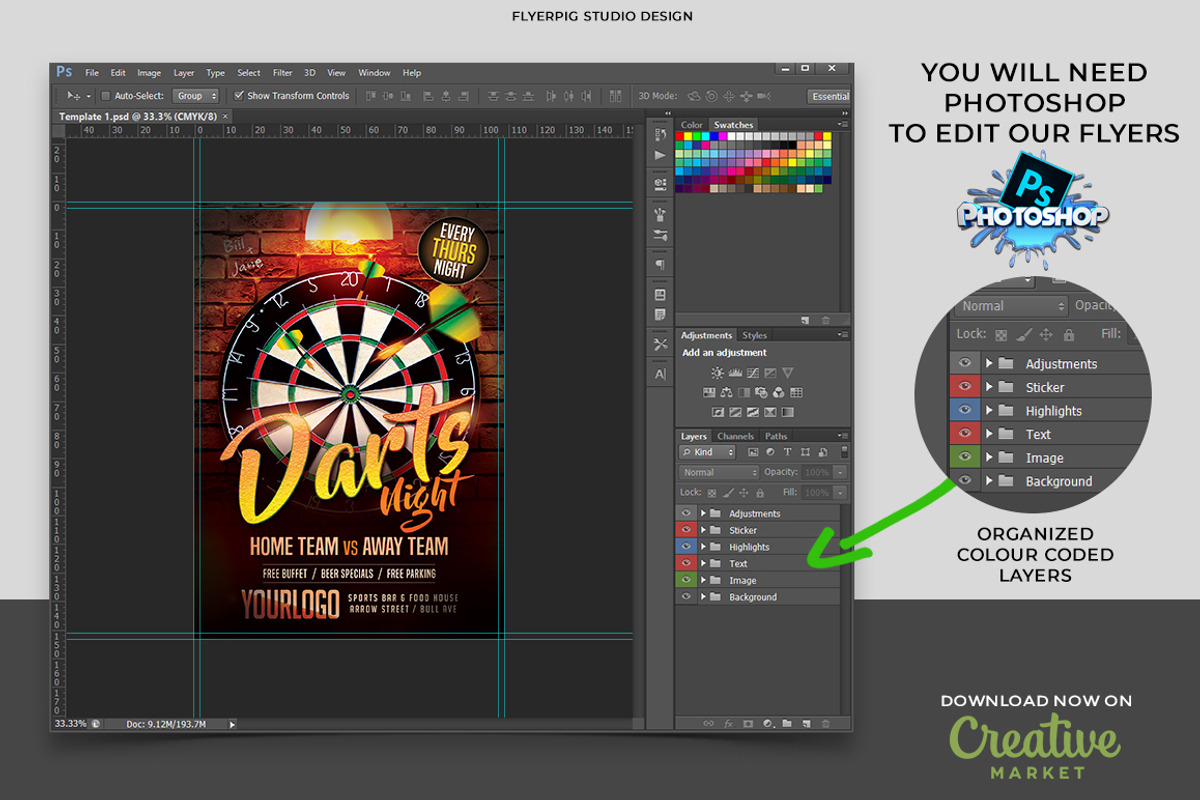Pick the red swatch in Swatches panel

coord(681,137)
